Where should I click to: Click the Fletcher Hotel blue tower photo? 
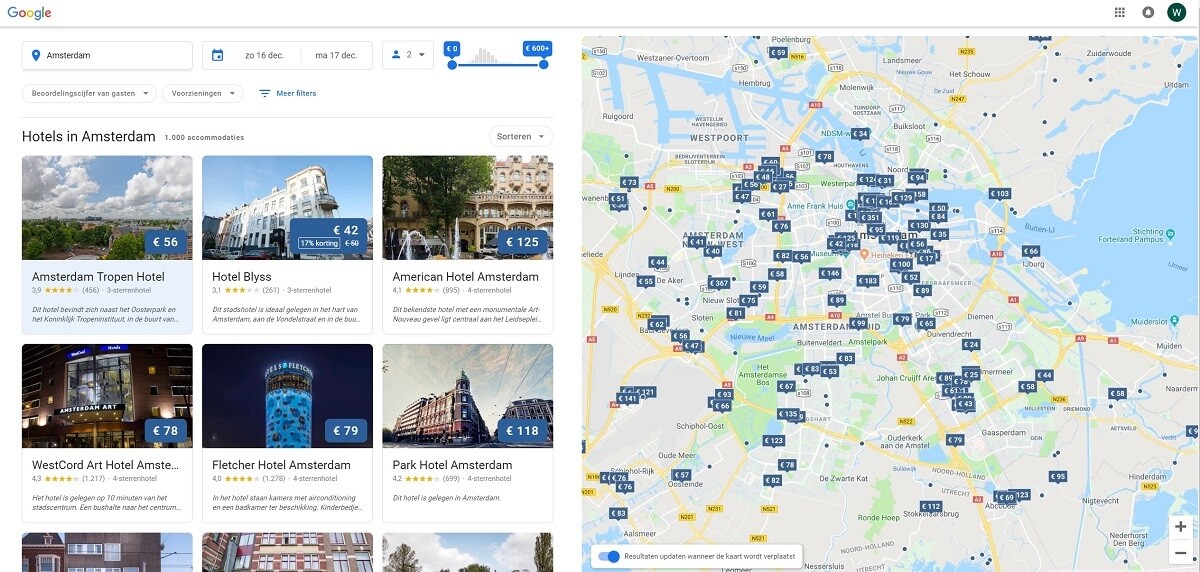point(287,396)
